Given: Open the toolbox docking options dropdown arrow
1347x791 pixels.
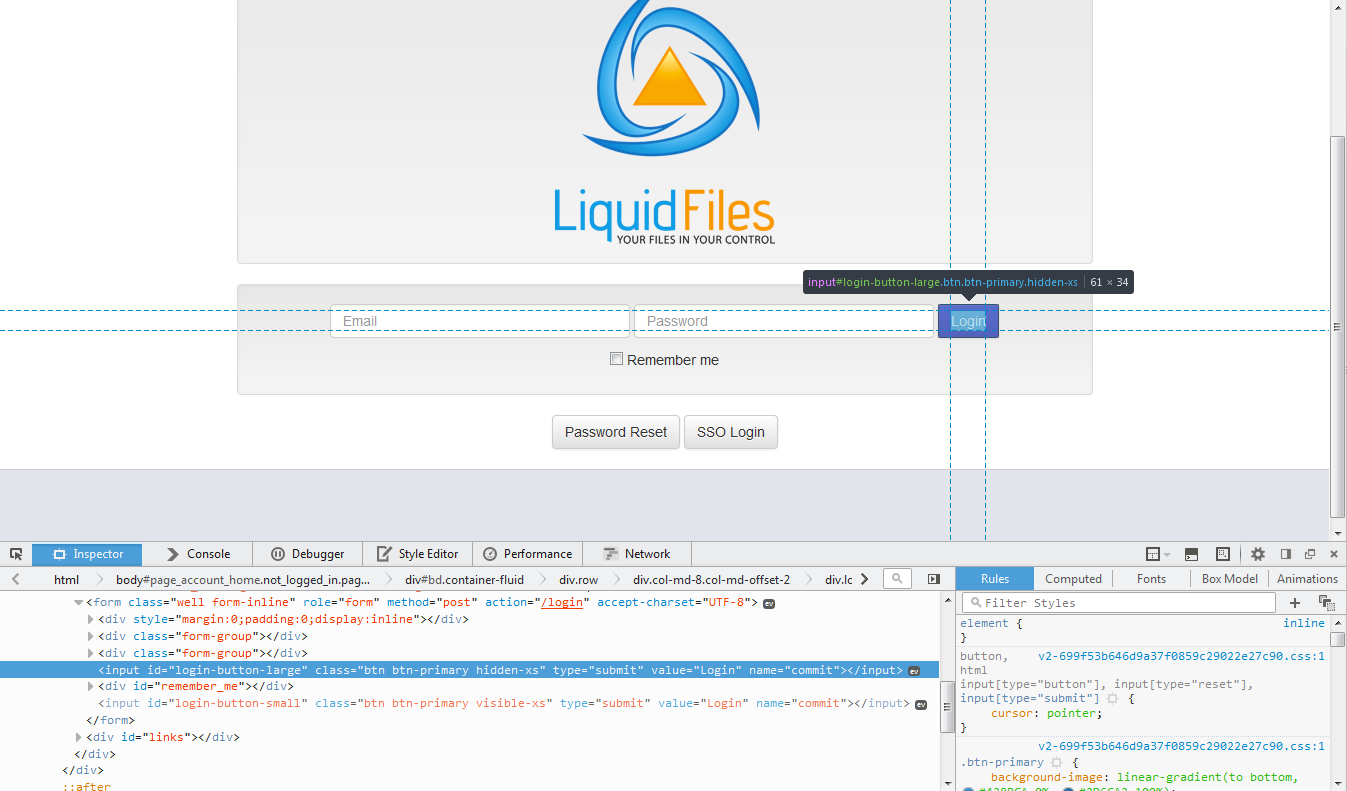Looking at the screenshot, I should click(x=1166, y=553).
